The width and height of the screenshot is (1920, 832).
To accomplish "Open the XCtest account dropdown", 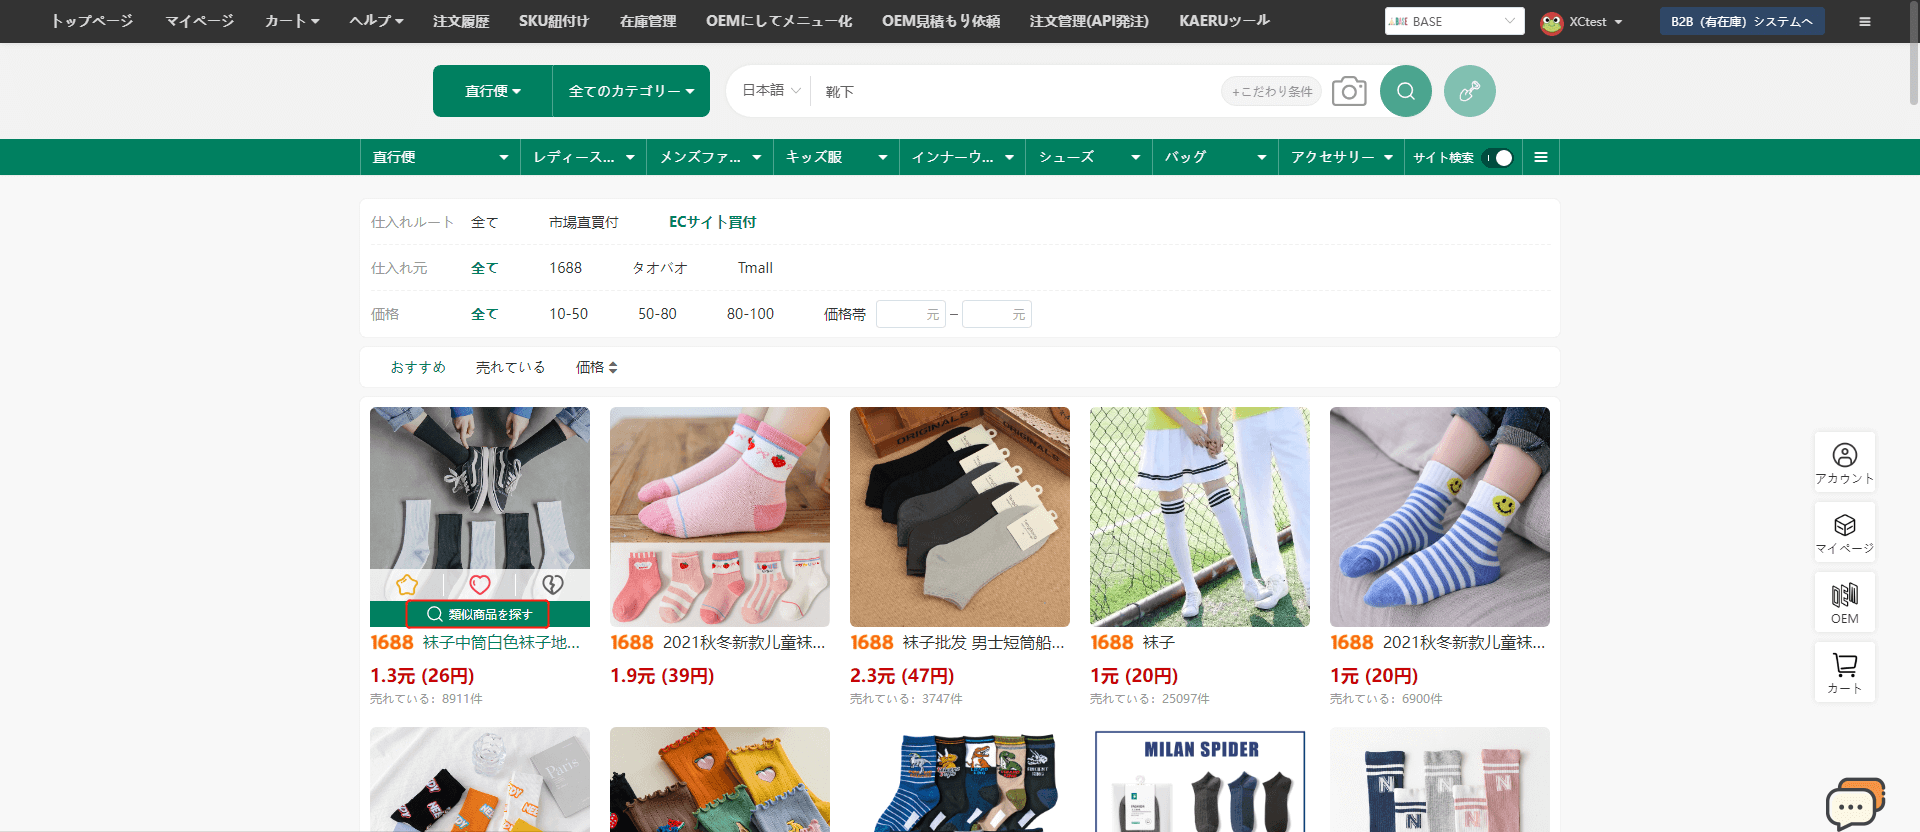I will pos(1596,21).
